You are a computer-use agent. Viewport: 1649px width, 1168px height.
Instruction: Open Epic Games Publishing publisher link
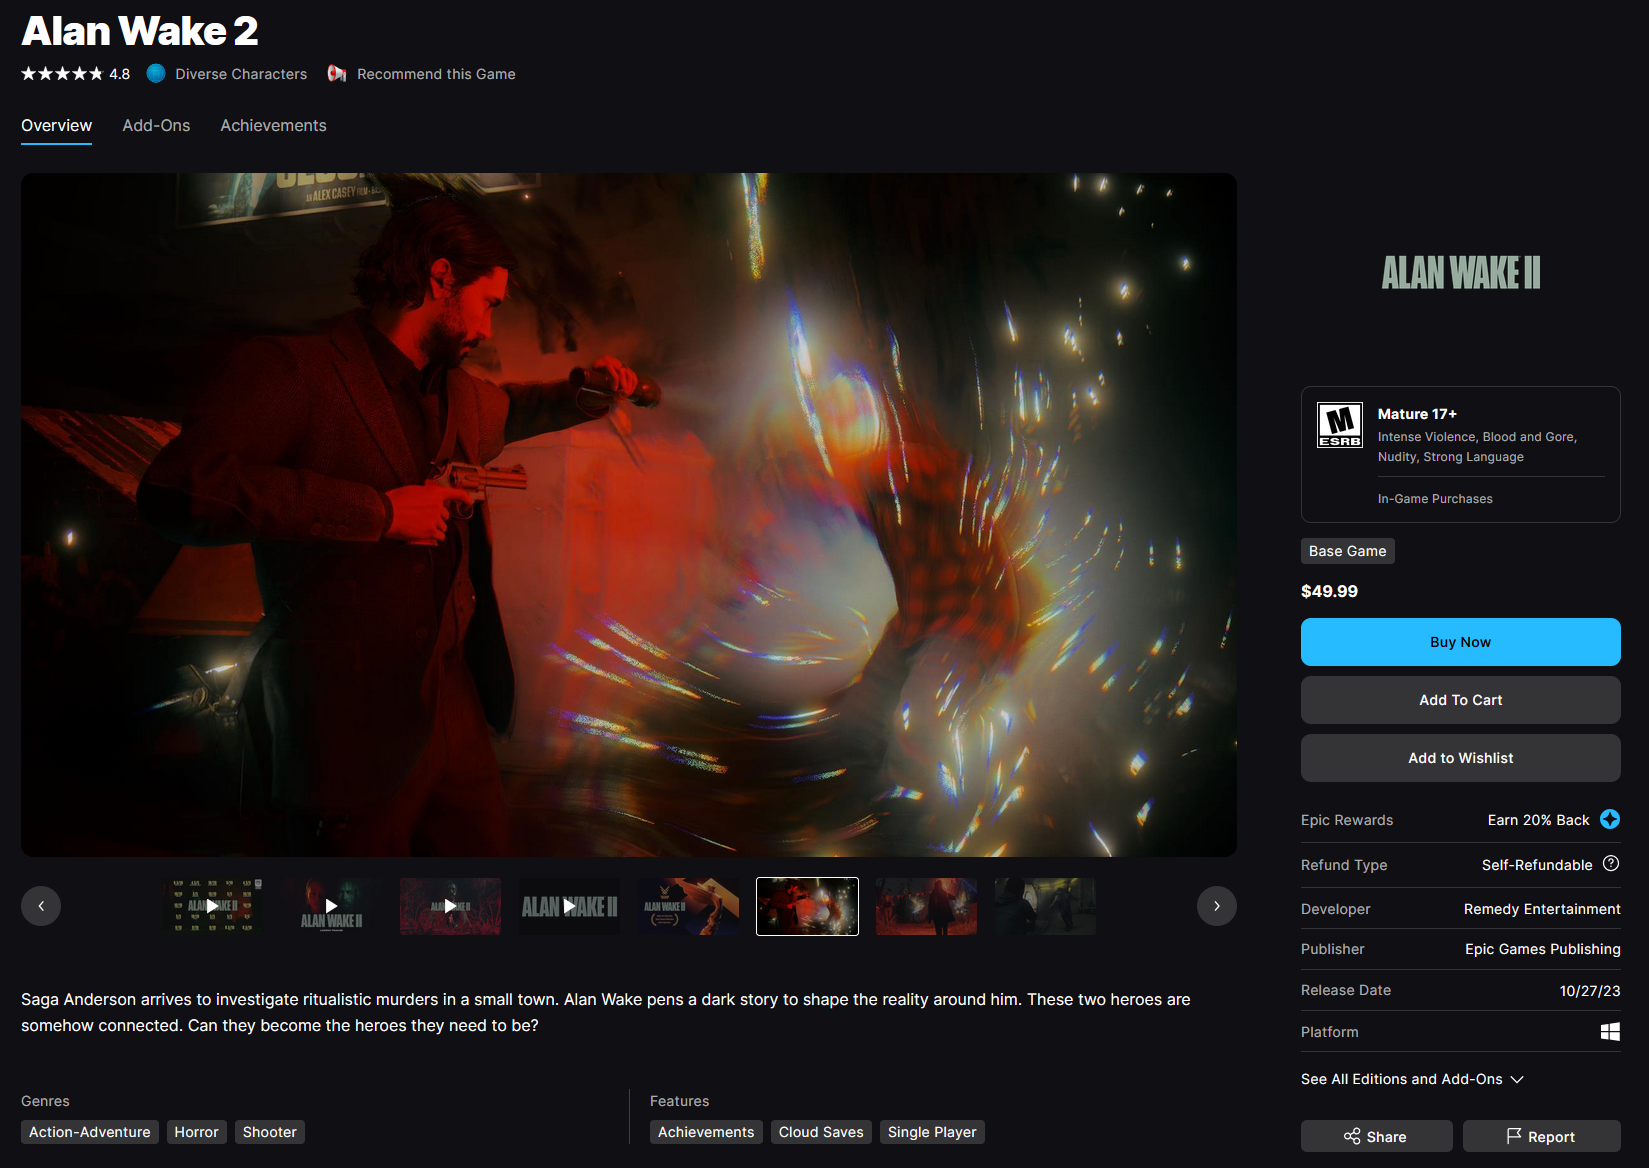pyautogui.click(x=1543, y=949)
